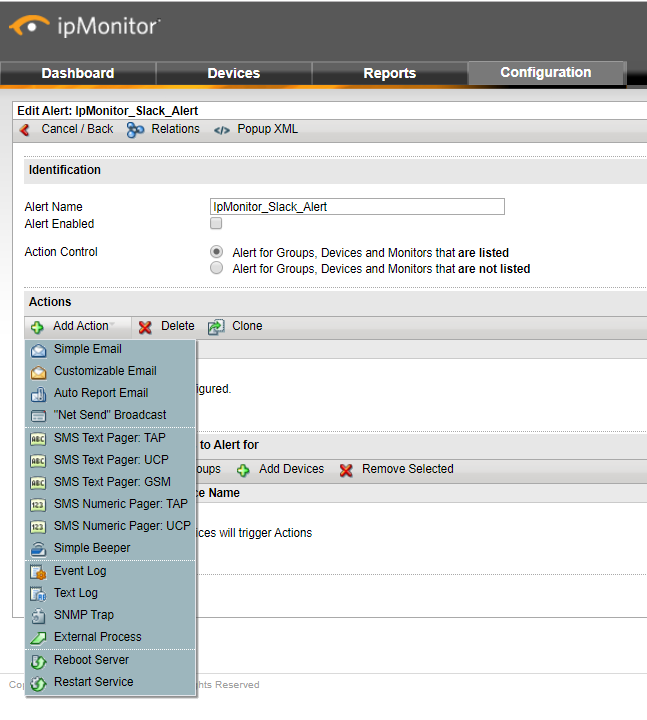Choose Auto Report Email menu entry
Viewport: 647px width, 720px height.
coord(110,393)
